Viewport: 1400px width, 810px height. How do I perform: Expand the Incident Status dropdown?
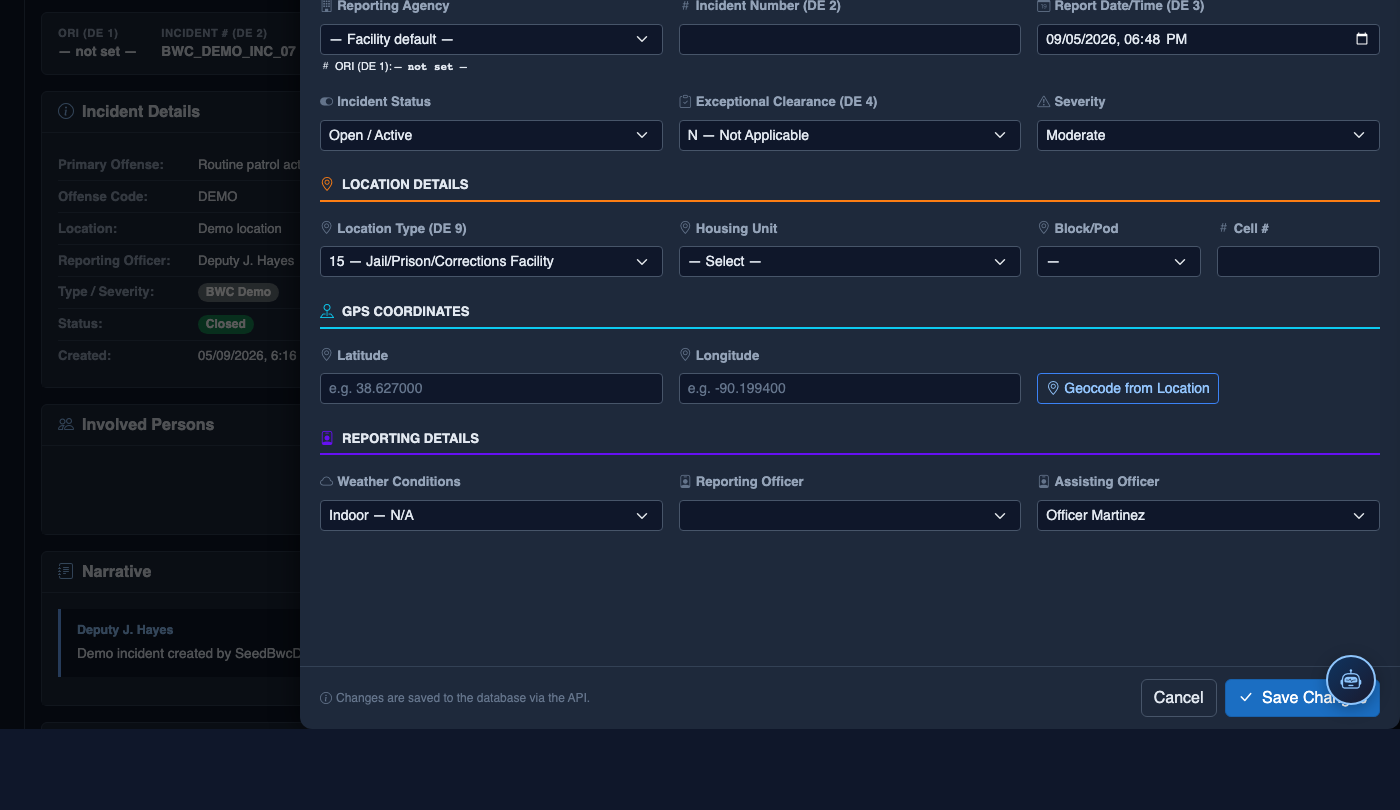[491, 135]
